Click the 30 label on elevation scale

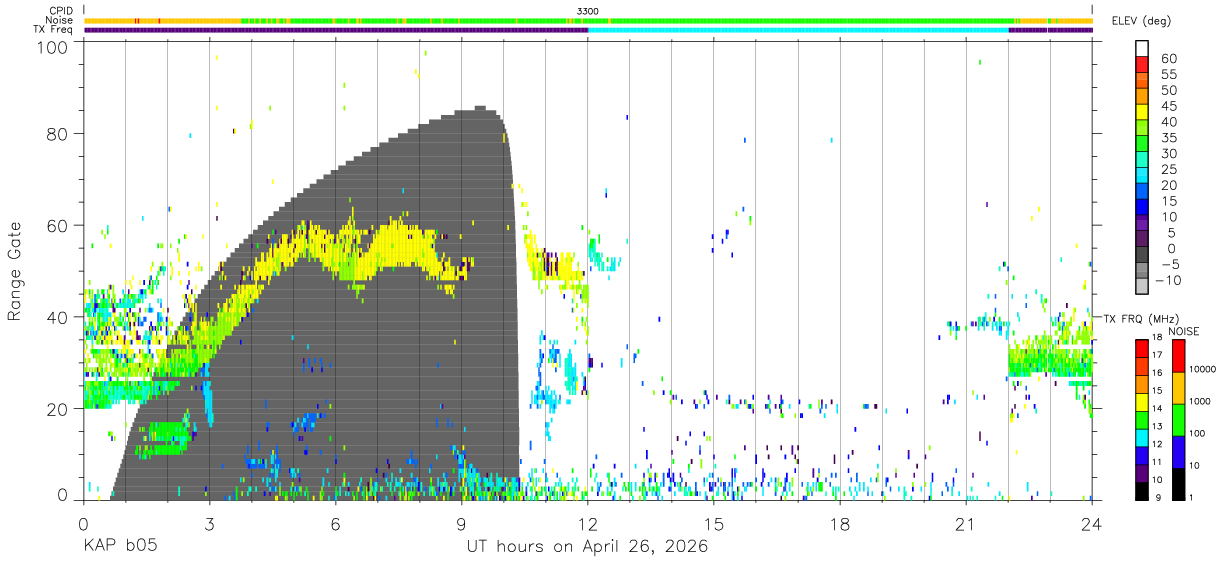pos(1167,153)
